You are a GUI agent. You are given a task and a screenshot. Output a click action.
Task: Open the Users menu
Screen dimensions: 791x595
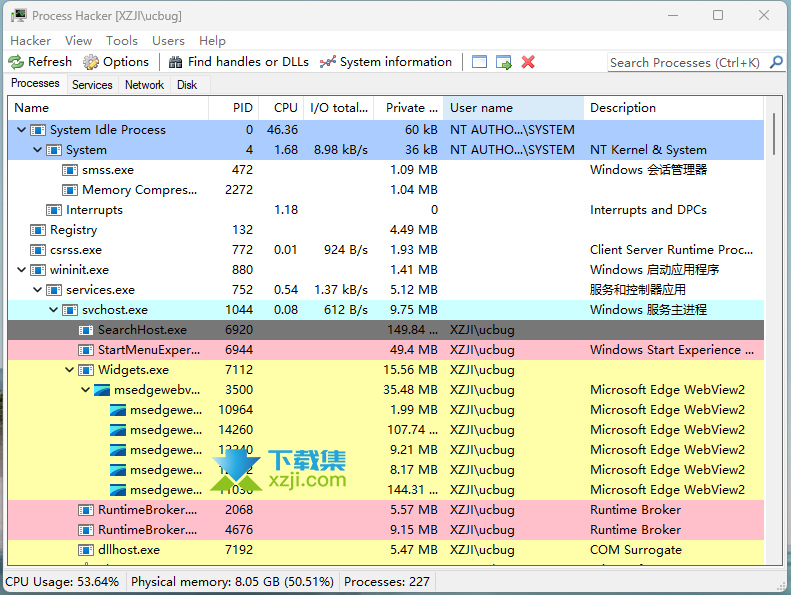168,41
